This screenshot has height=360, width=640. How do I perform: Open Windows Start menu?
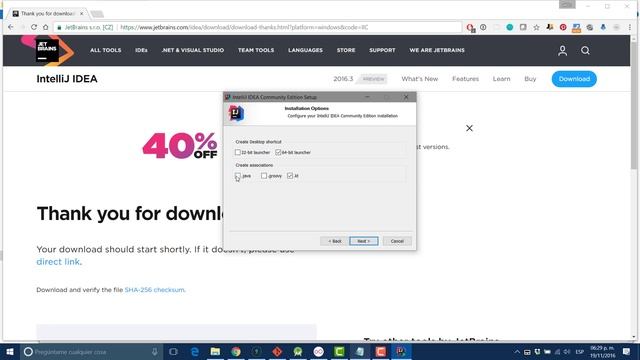point(10,351)
